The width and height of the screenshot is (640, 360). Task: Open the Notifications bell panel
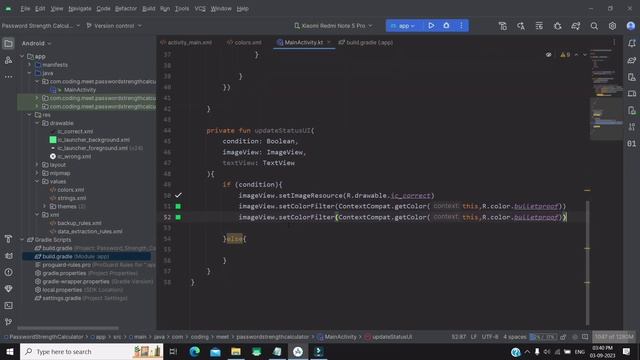[x=631, y=43]
